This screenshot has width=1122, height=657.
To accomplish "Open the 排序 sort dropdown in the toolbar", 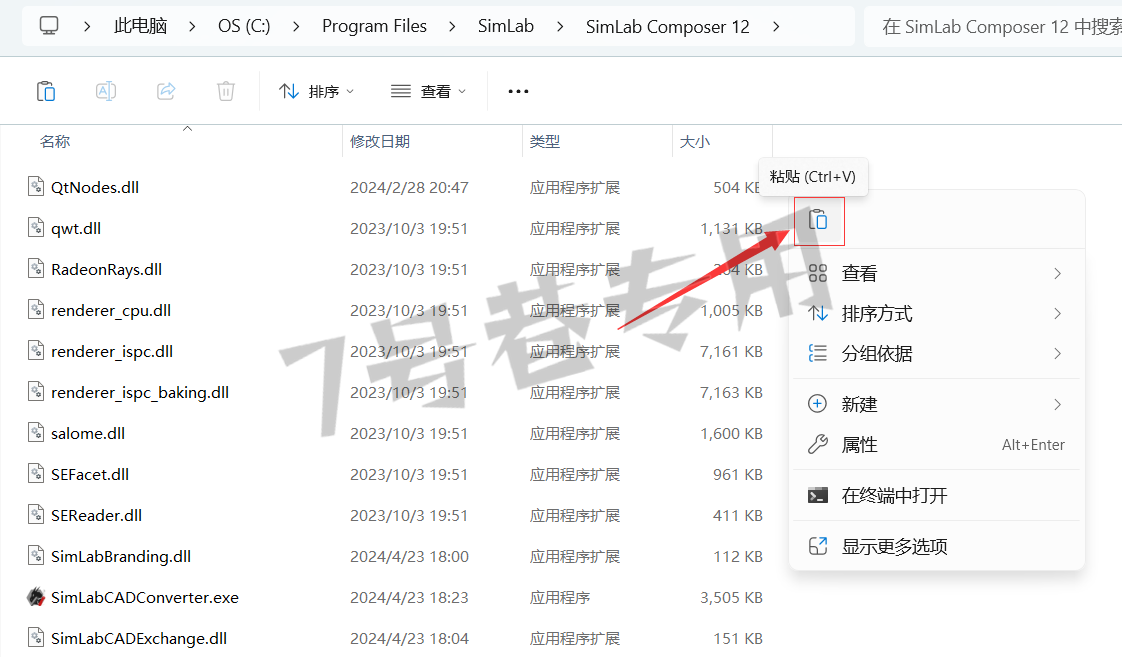I will 316,92.
